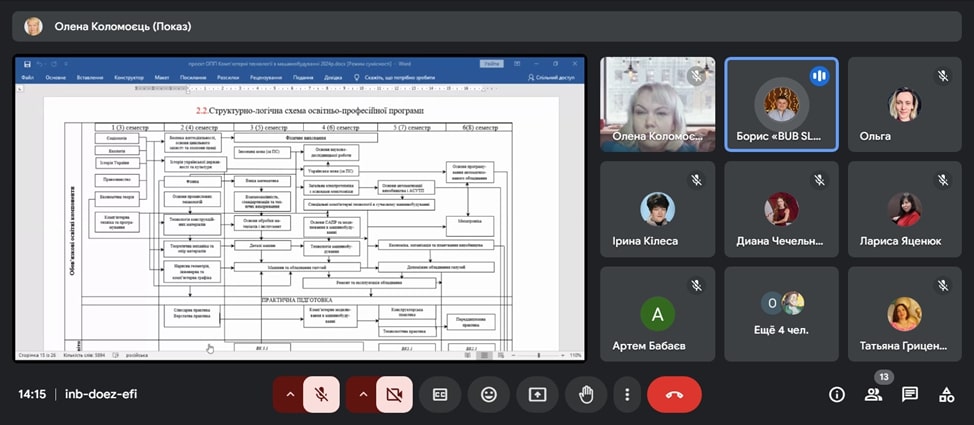Click the Save icon in Word title bar
The height and width of the screenshot is (425, 974).
click(27, 64)
